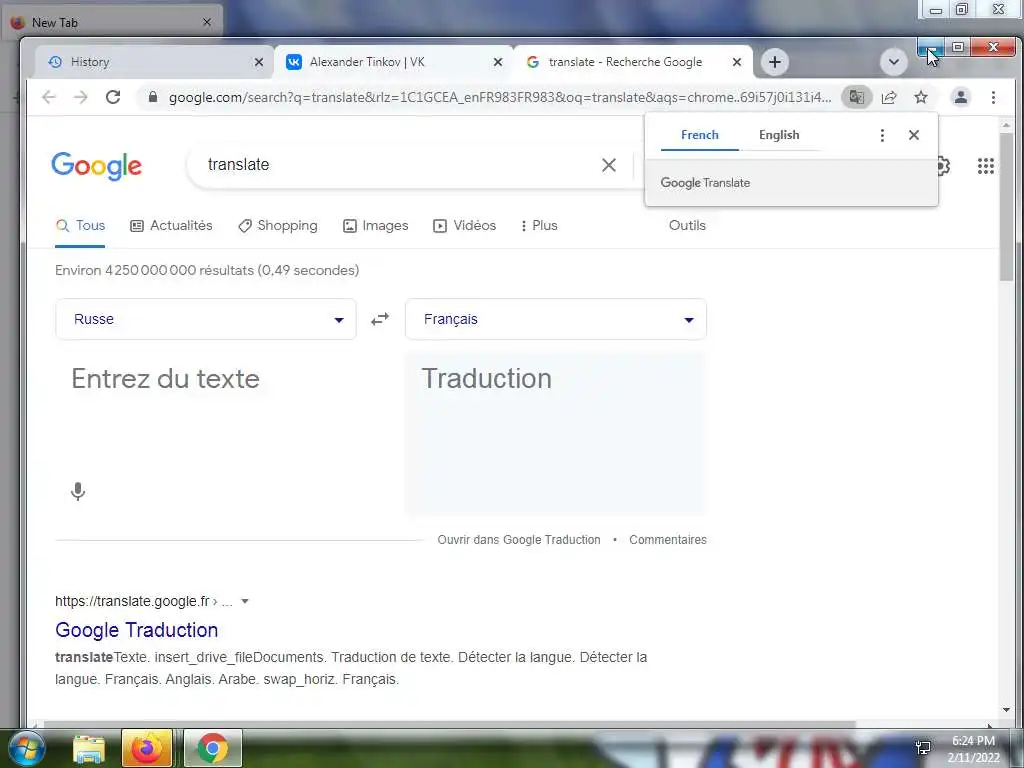Close the translate Recherche Google tab
Image resolution: width=1024 pixels, height=768 pixels.
[x=737, y=62]
